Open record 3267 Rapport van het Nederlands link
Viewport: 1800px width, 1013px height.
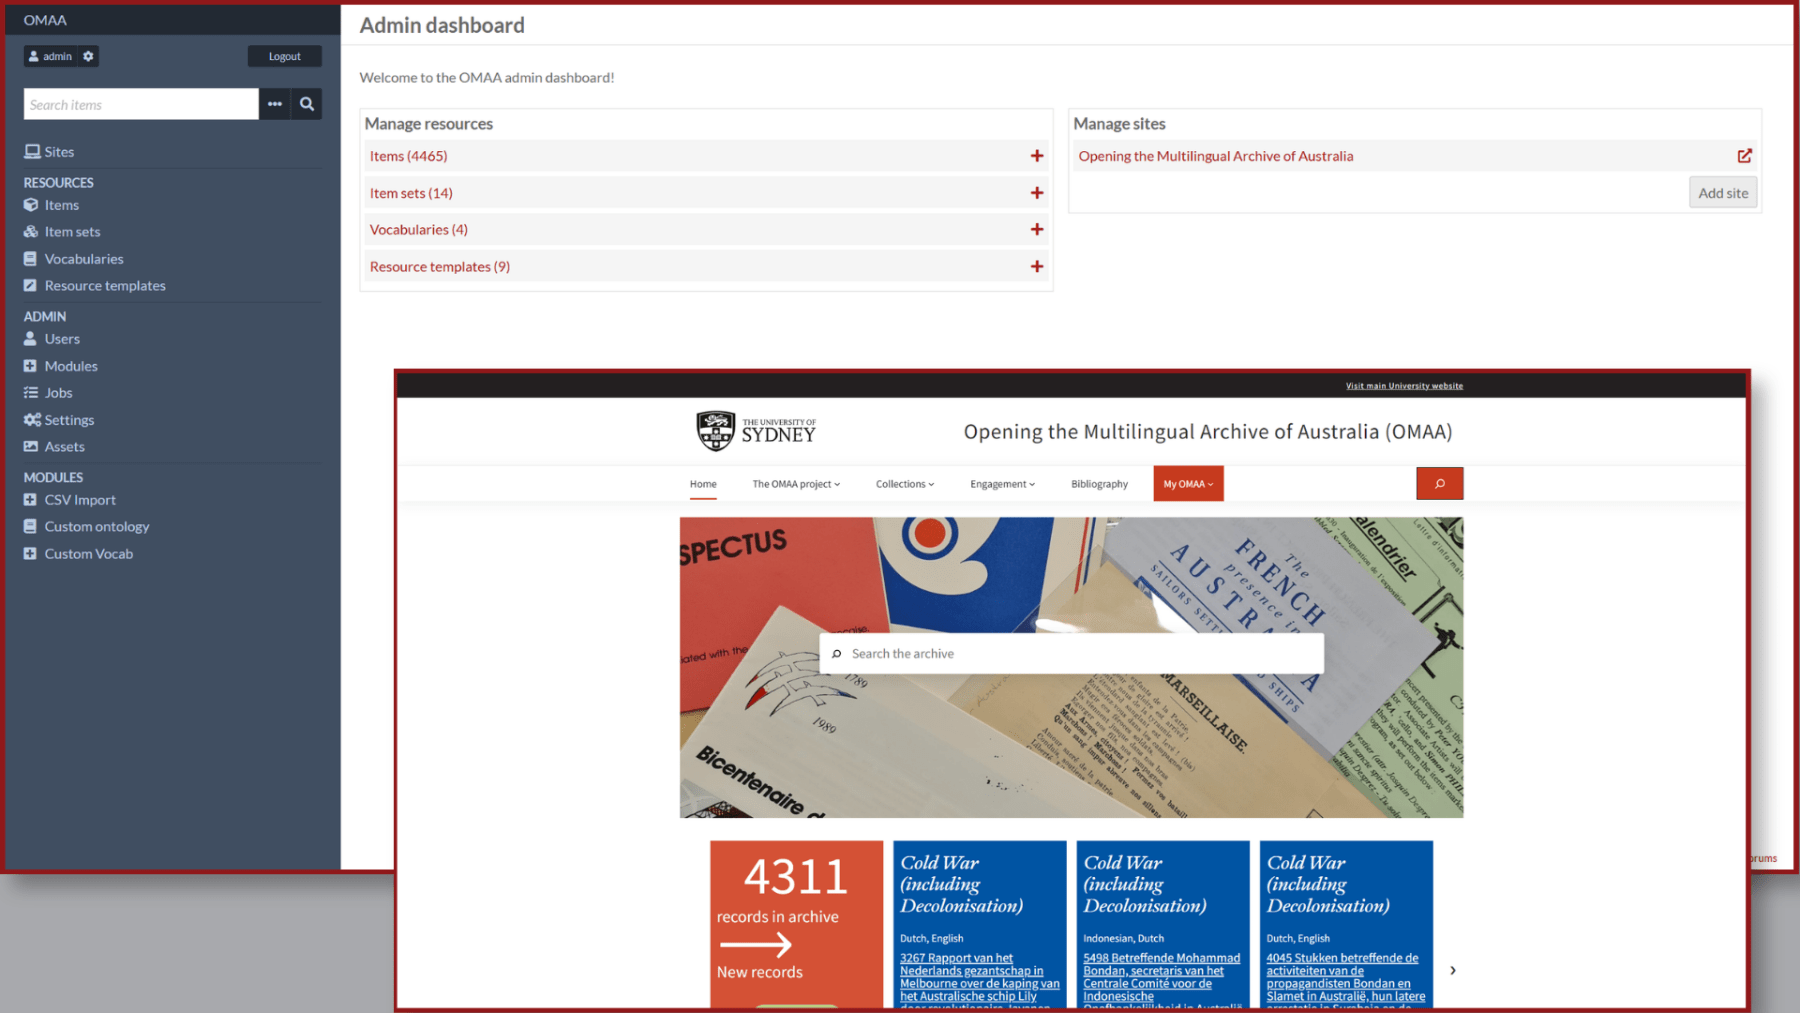point(979,983)
